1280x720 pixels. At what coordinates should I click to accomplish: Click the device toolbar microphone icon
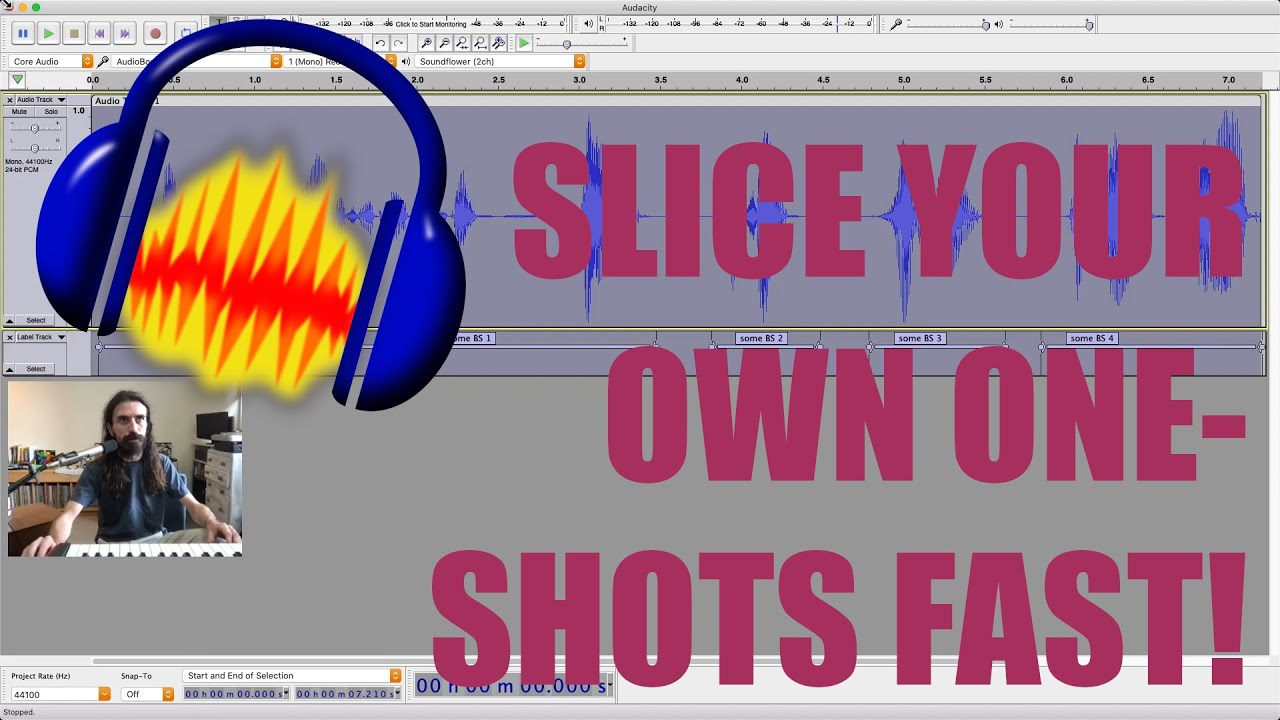pos(102,61)
